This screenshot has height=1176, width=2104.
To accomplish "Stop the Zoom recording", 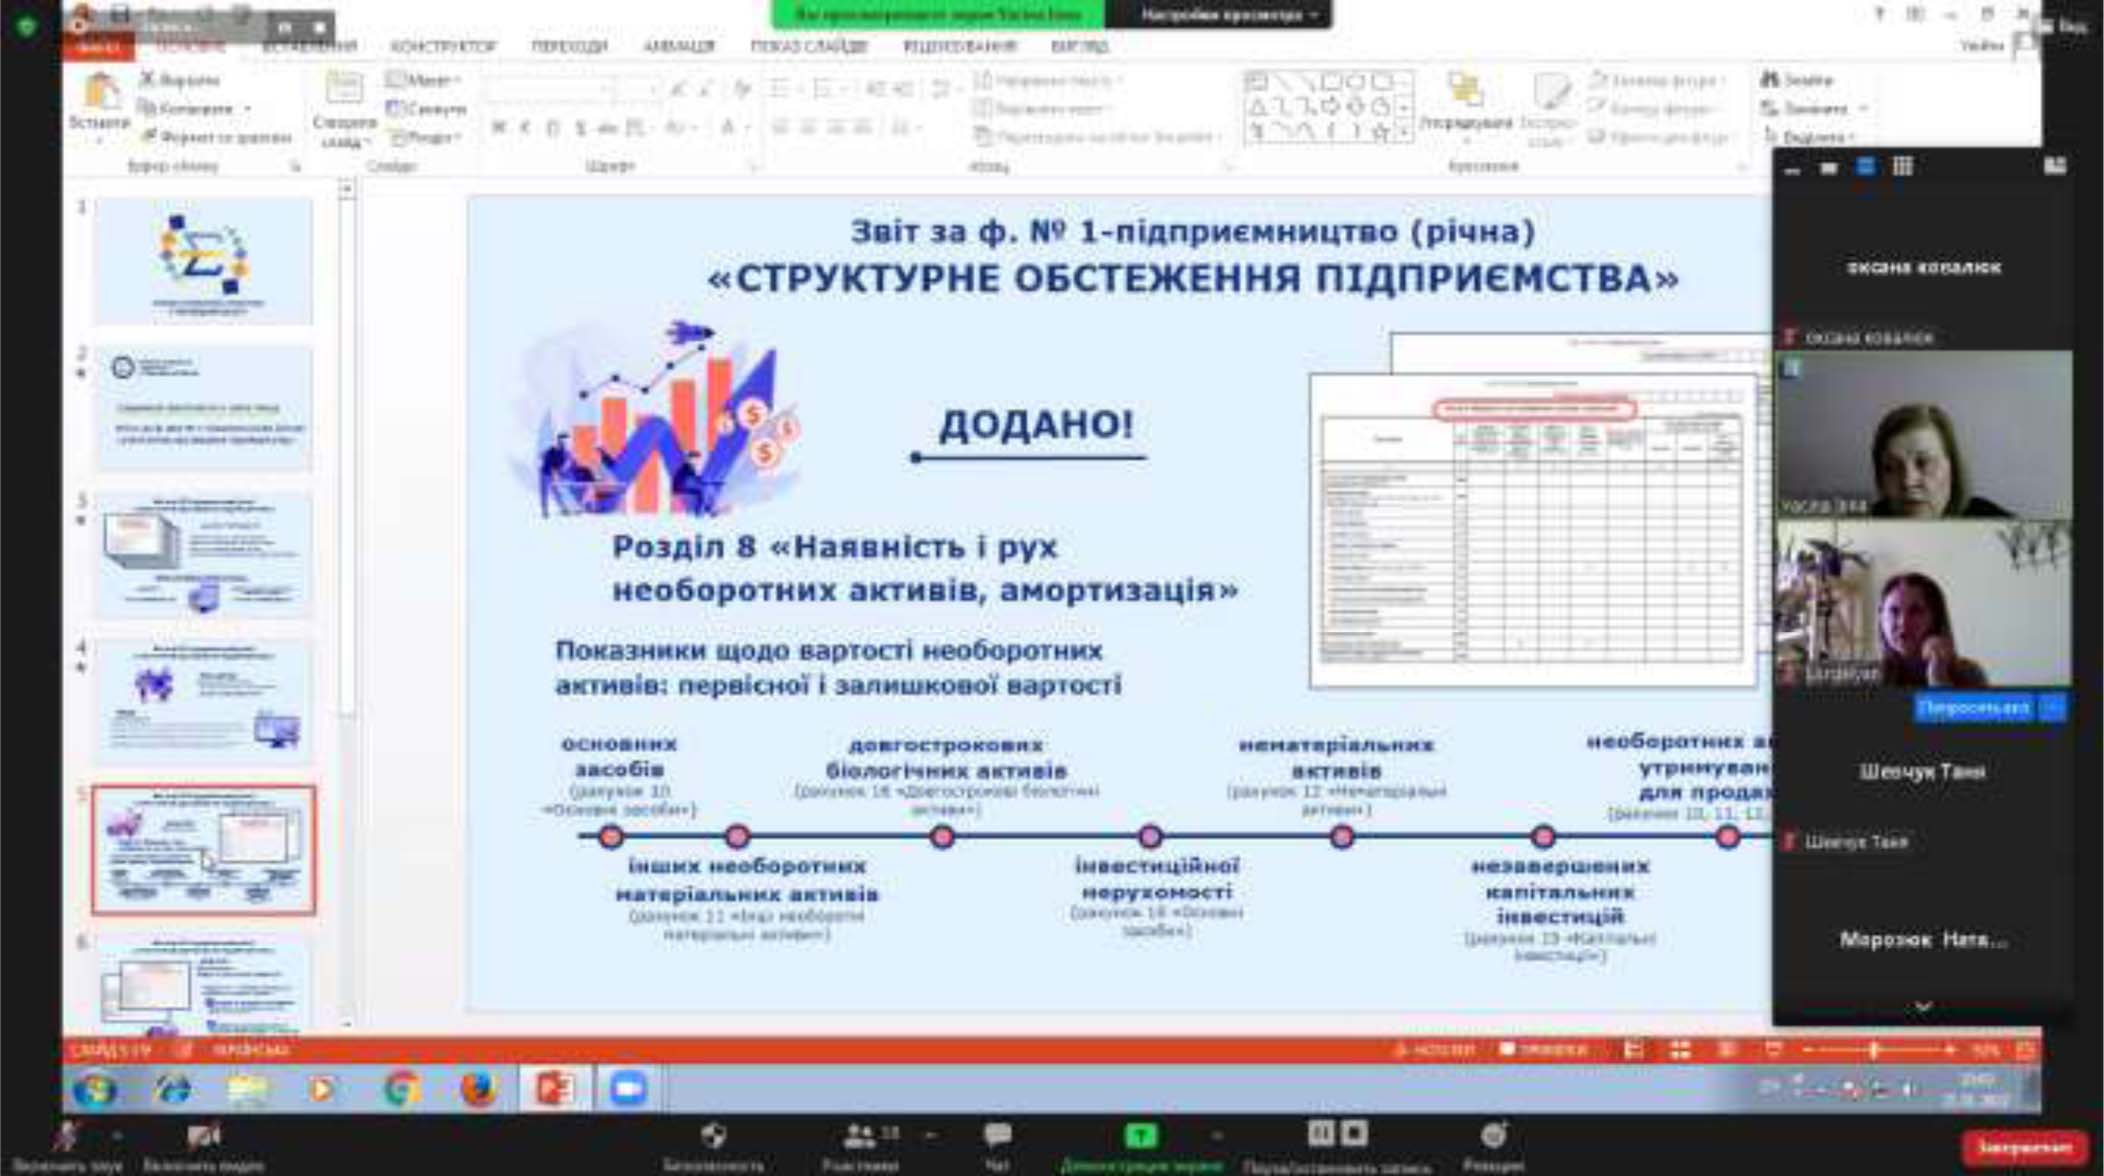I will point(1354,1133).
